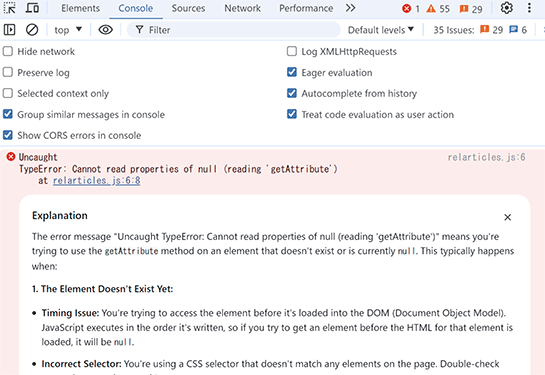Show more tabs with double chevron
This screenshot has width=545, height=375.
point(350,8)
